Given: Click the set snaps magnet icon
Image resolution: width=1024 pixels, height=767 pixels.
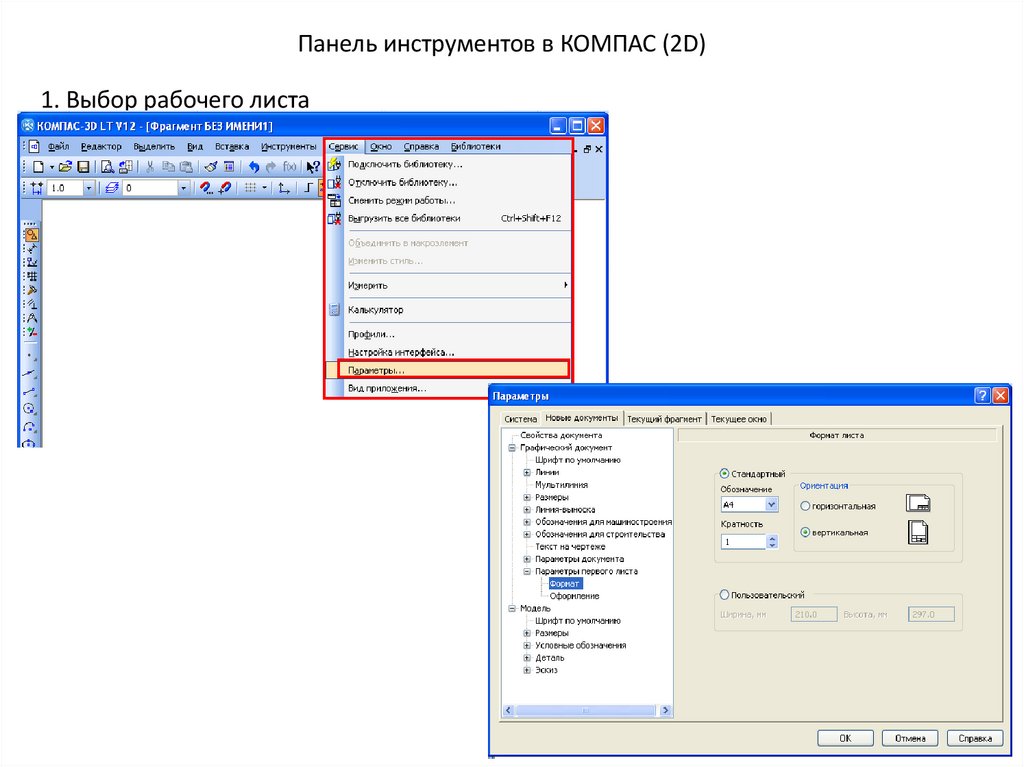Looking at the screenshot, I should (x=206, y=188).
